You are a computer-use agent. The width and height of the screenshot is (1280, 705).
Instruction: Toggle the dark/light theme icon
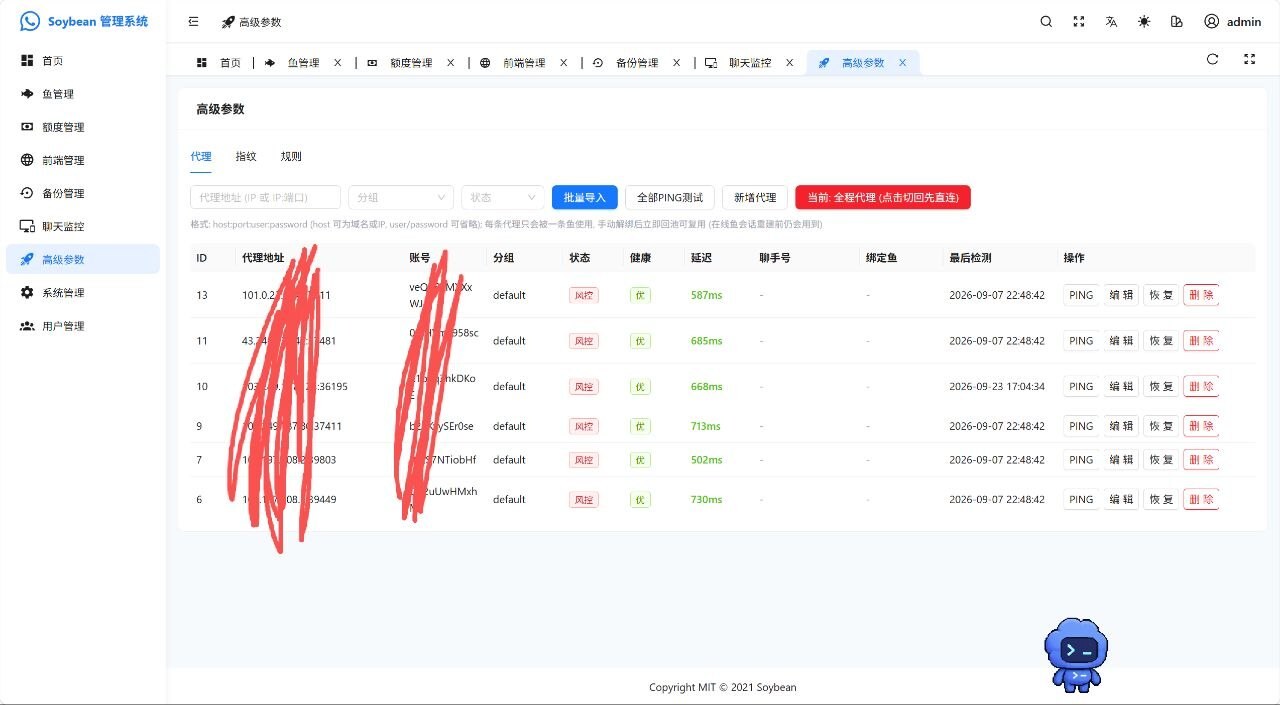[x=1144, y=21]
